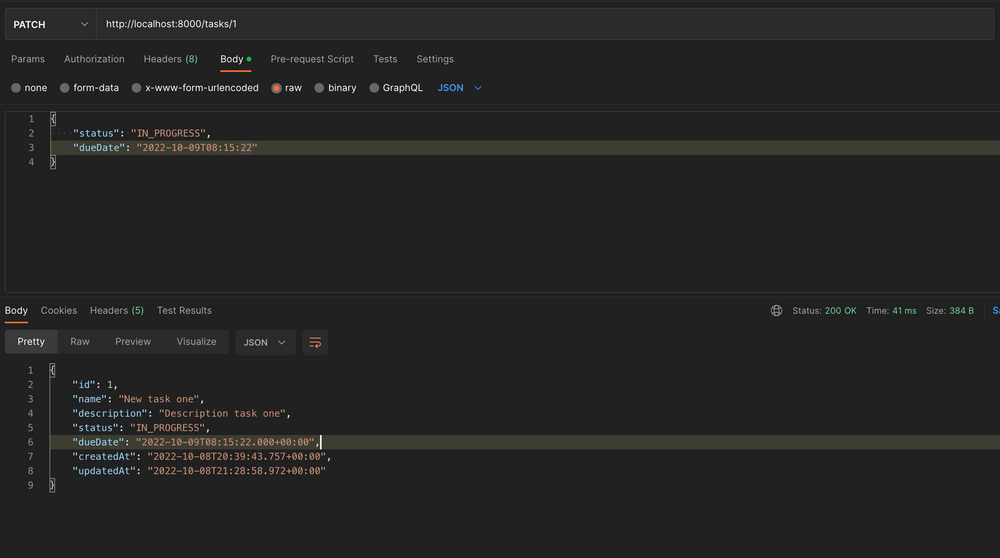
Task: Select the Visualize response view
Action: tap(196, 342)
